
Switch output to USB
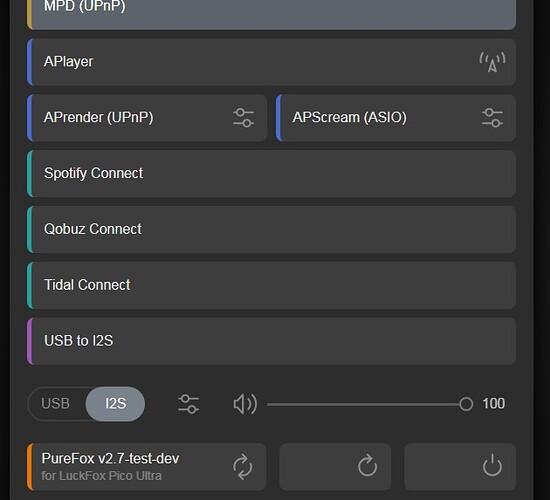click(55, 404)
